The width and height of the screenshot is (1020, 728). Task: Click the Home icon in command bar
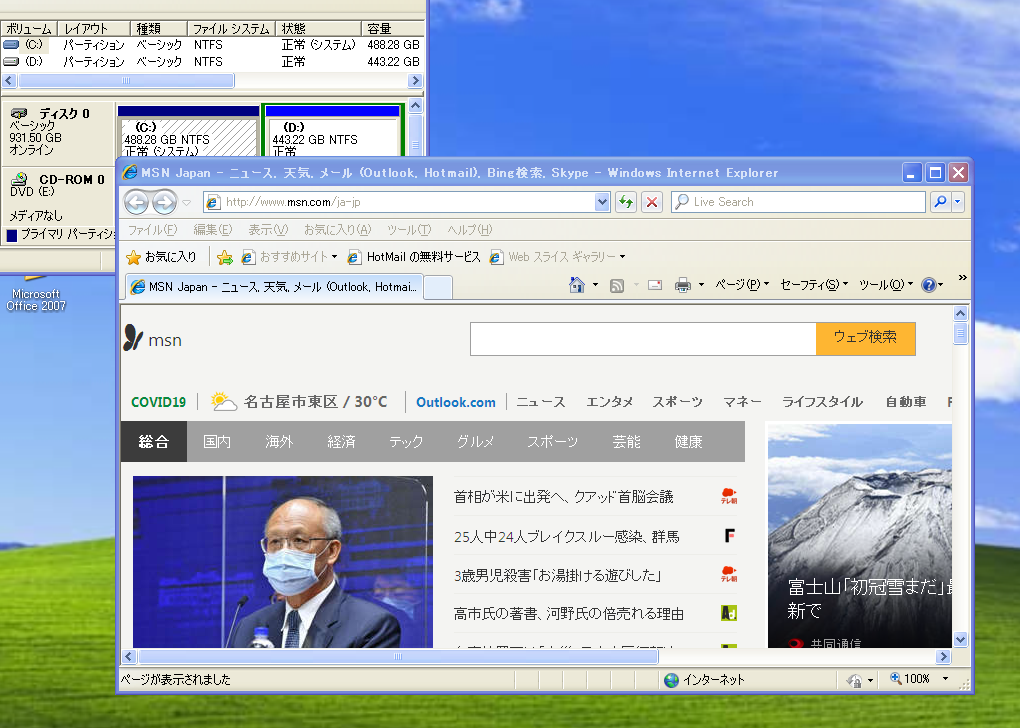coord(576,285)
